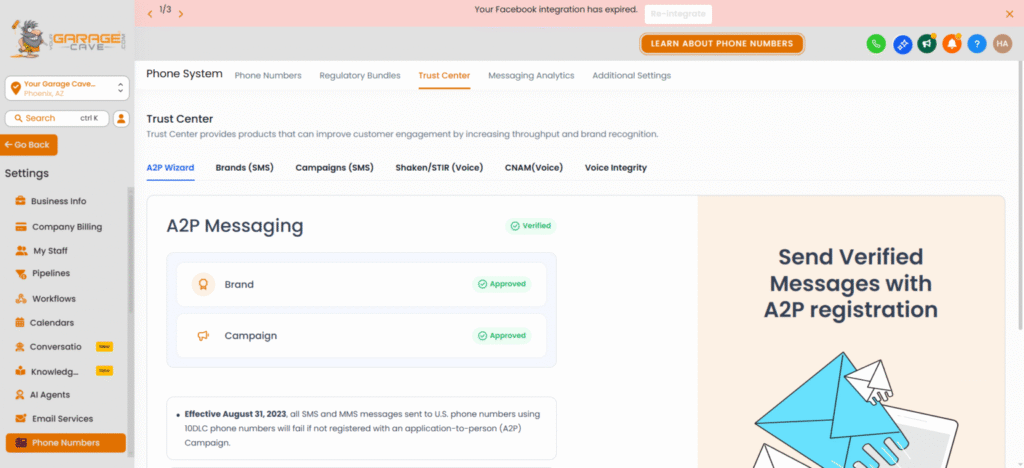This screenshot has width=1024, height=468.
Task: Click the sidebar Search field
Action: click(57, 118)
